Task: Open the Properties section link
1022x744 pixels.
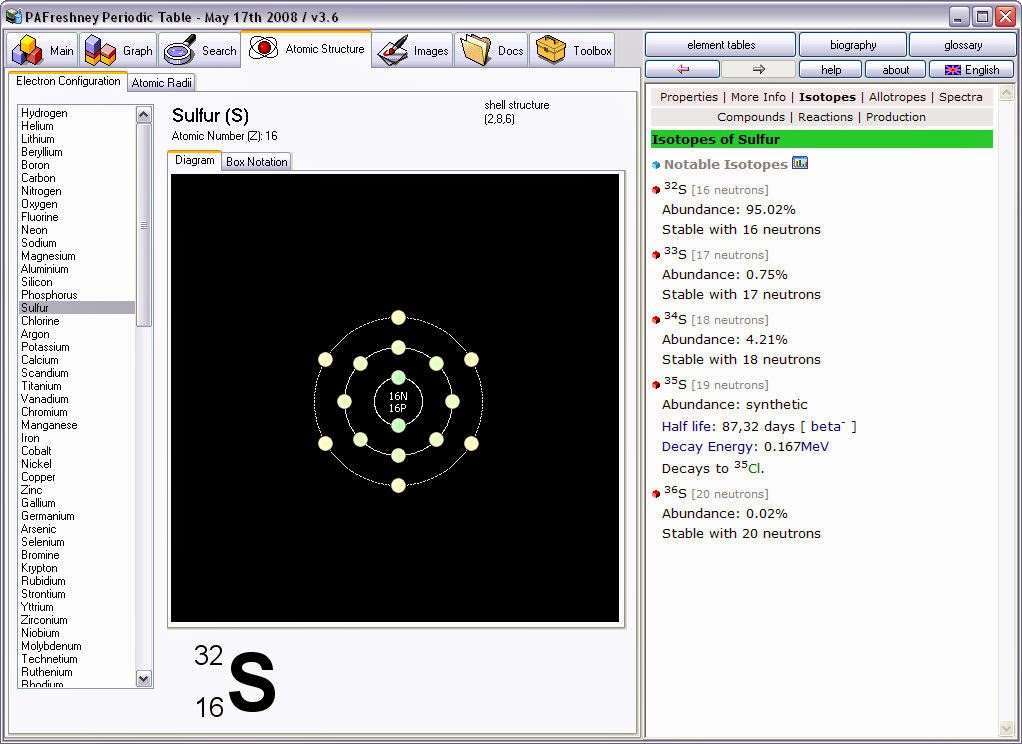Action: (x=688, y=97)
